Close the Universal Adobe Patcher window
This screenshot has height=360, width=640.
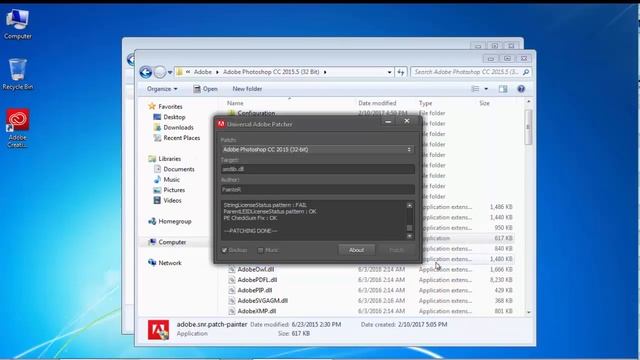pos(407,121)
